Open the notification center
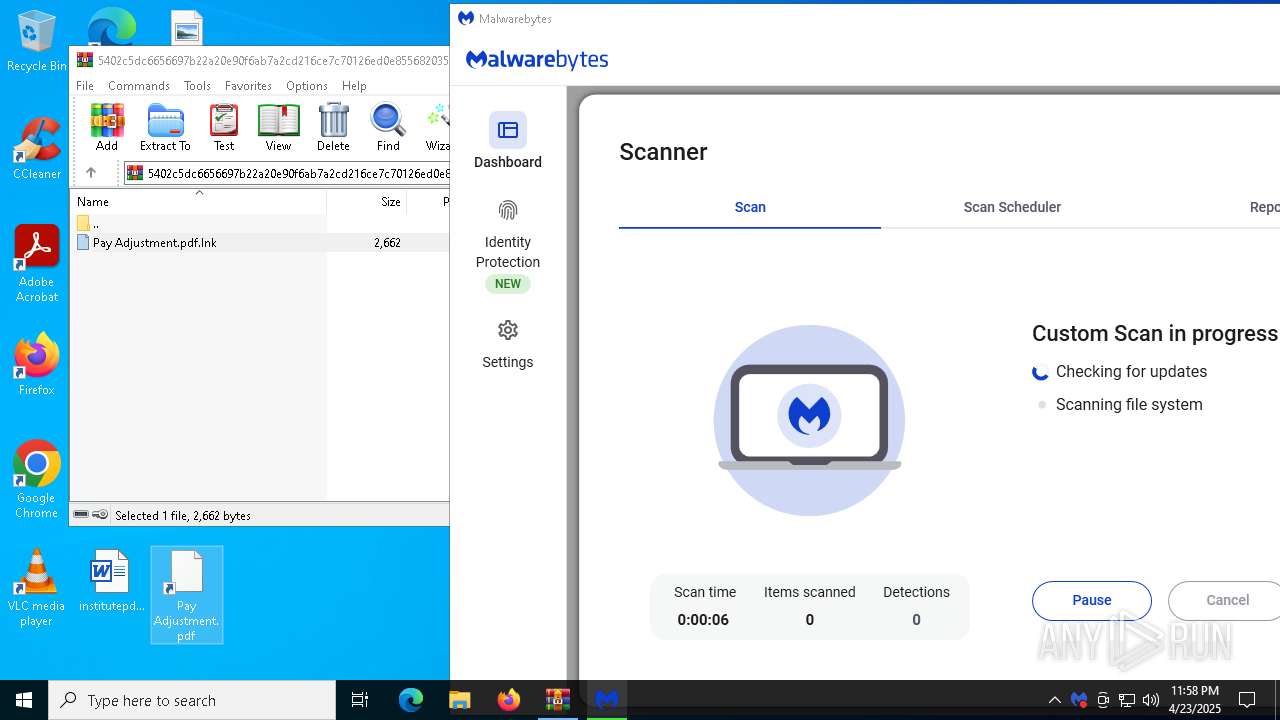Image resolution: width=1280 pixels, height=720 pixels. [1247, 700]
